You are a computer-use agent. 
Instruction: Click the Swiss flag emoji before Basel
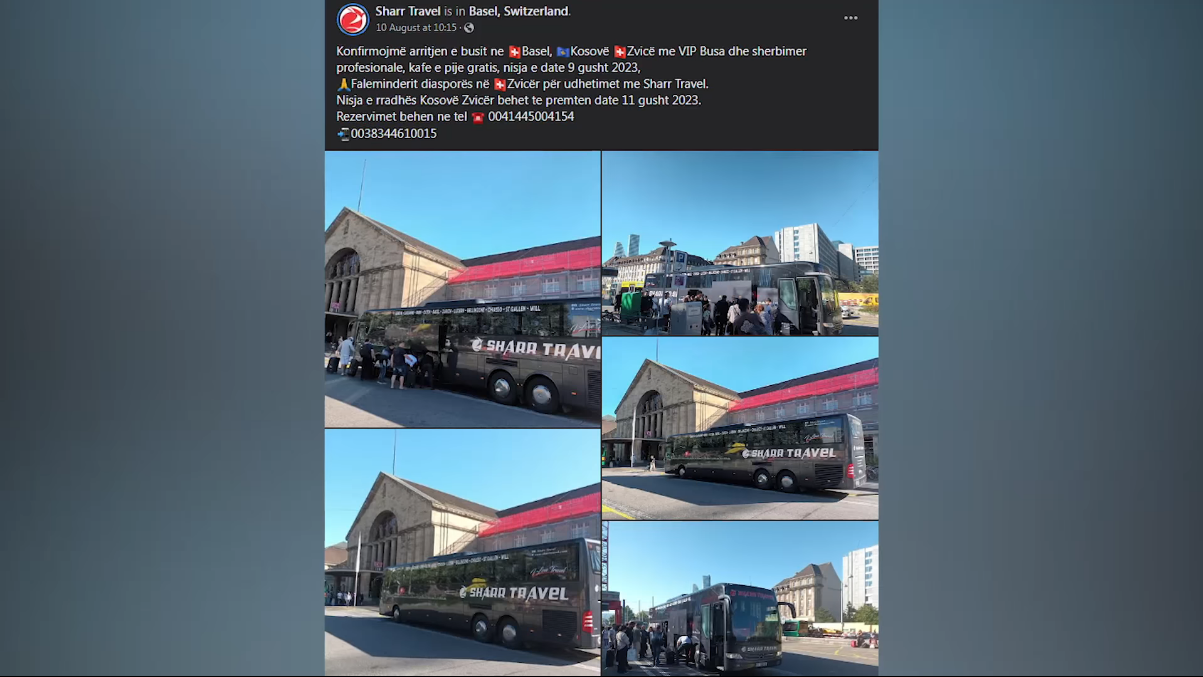coord(515,51)
